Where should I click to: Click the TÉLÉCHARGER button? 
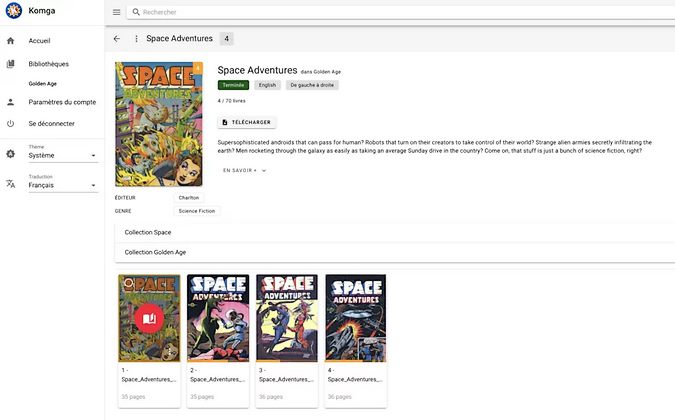tap(247, 122)
